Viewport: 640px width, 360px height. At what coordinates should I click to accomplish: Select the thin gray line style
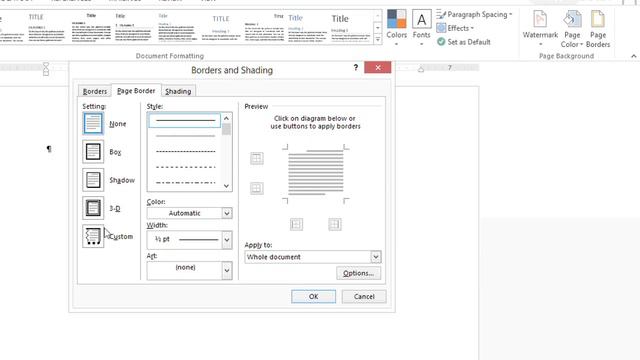click(x=185, y=136)
